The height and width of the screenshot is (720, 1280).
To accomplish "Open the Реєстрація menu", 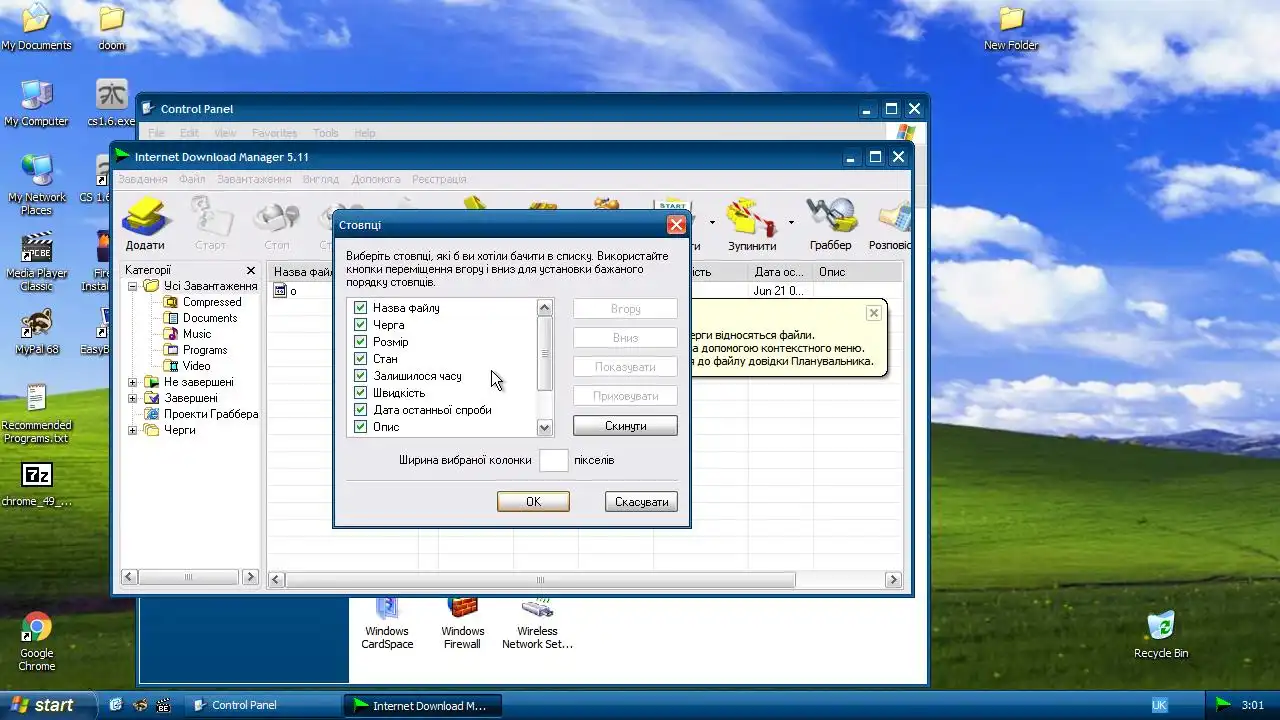I will 439,179.
